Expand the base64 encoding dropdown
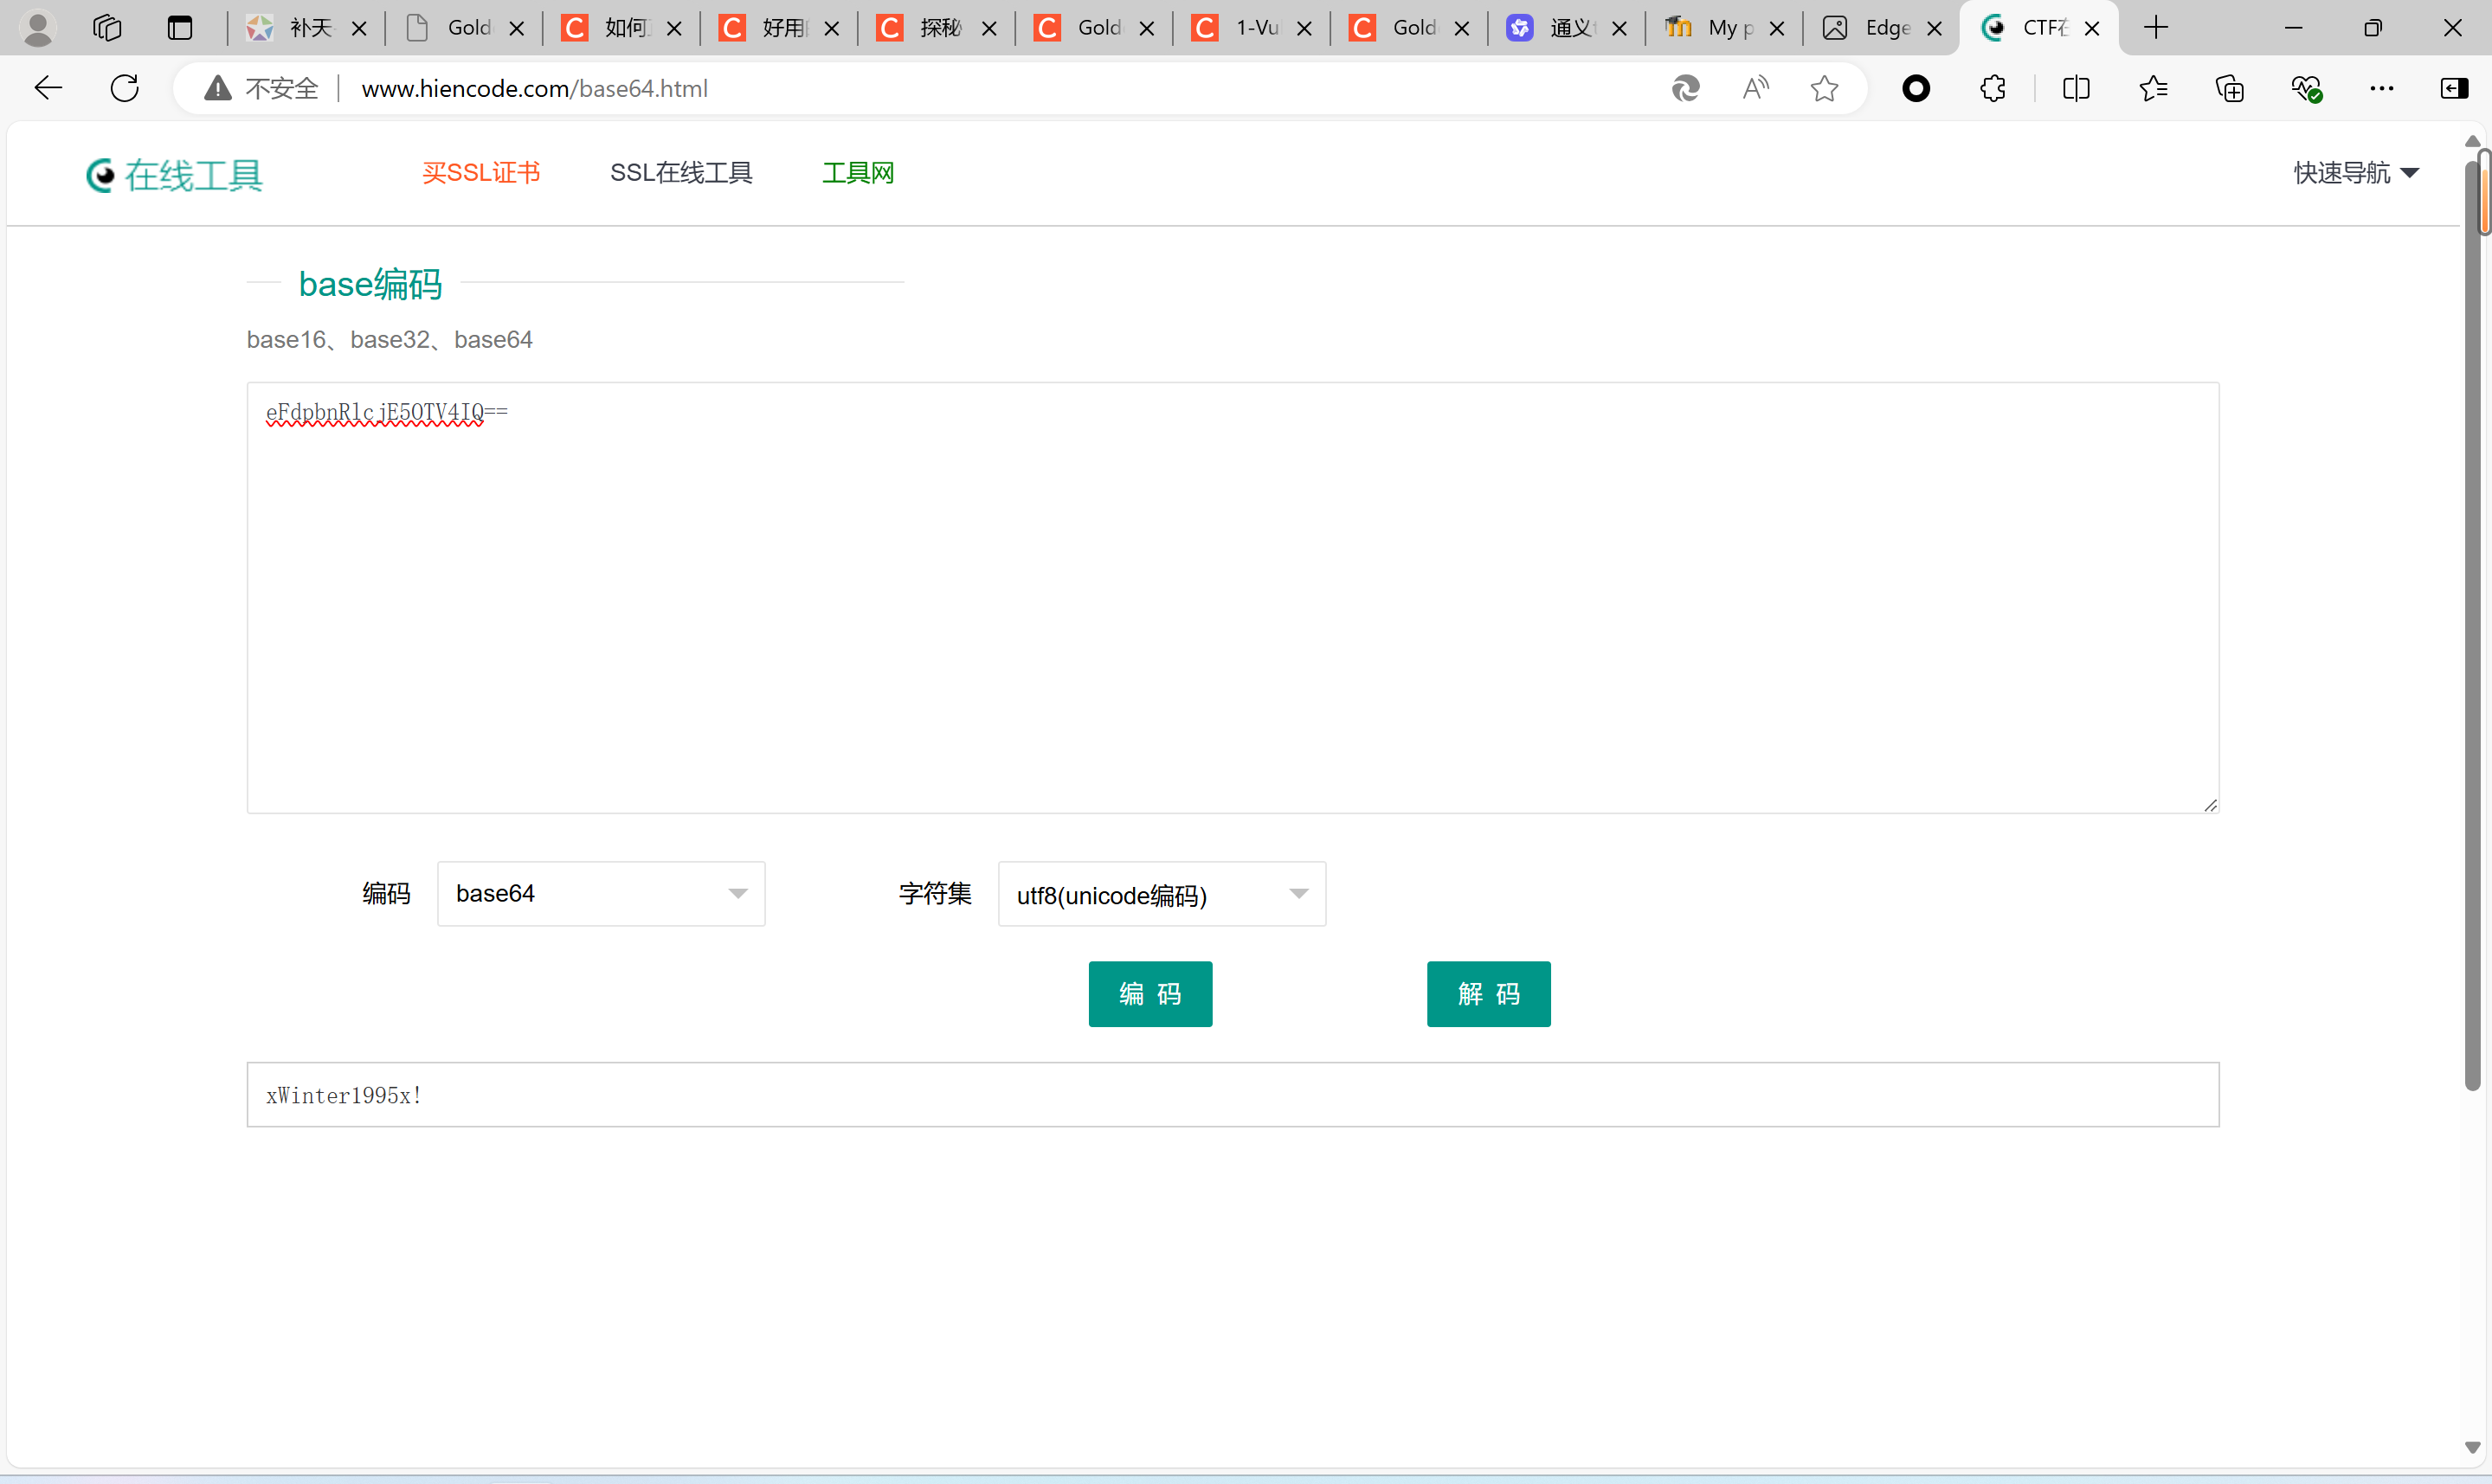The image size is (2492, 1484). tap(601, 893)
